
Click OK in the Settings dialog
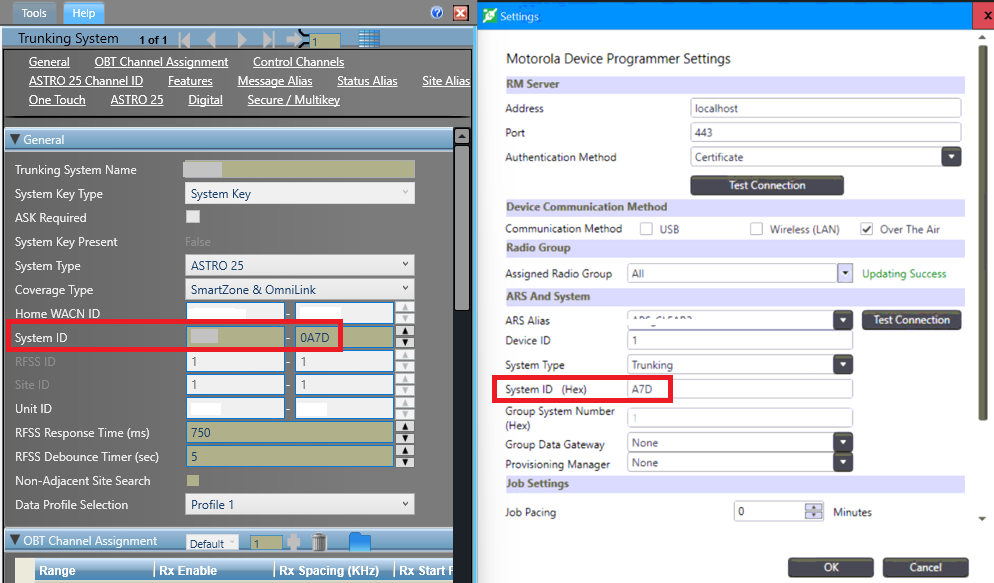click(x=830, y=567)
